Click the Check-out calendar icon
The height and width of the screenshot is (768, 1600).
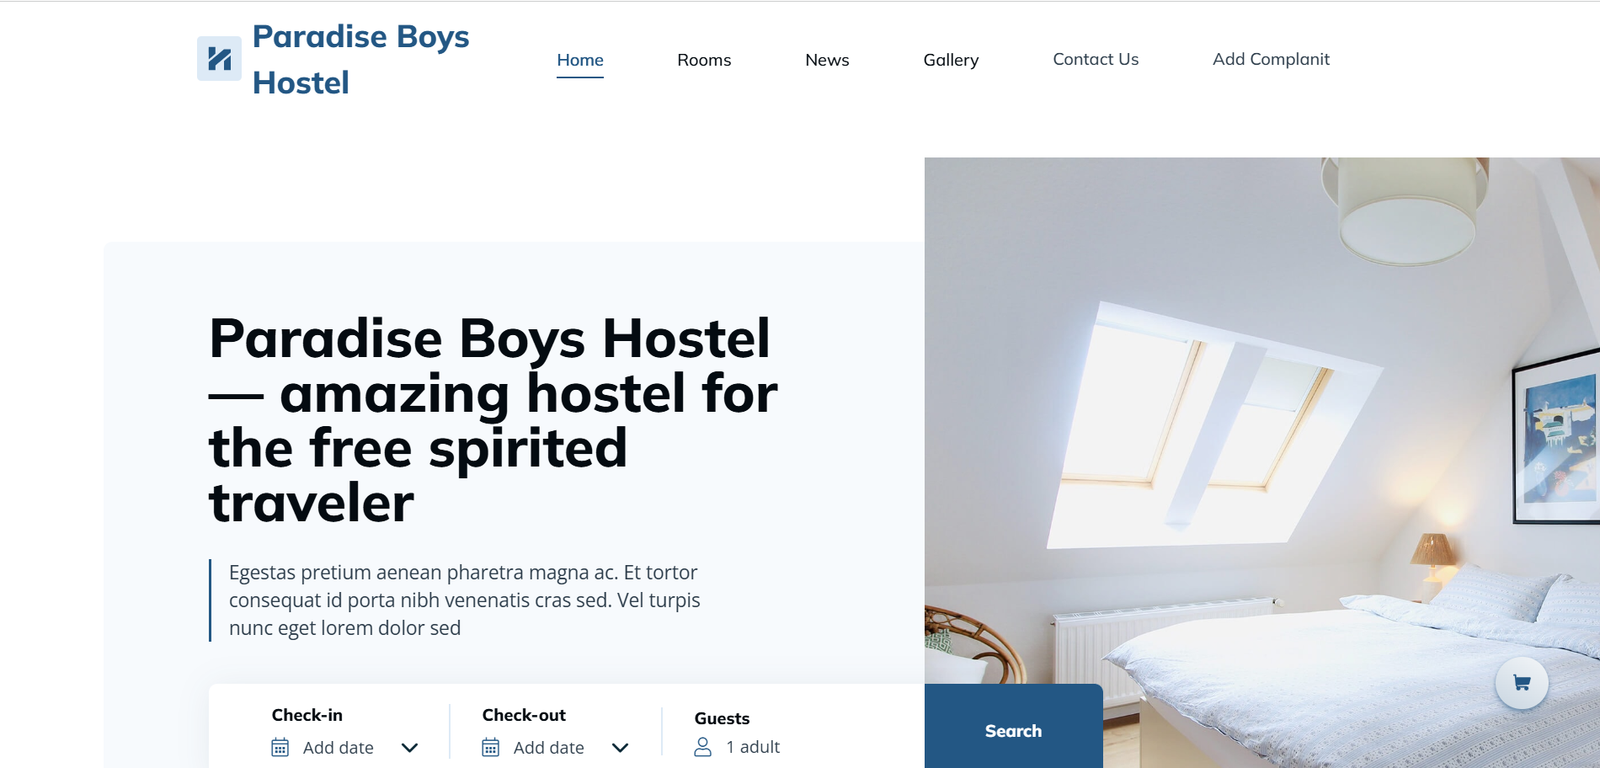[x=490, y=747]
